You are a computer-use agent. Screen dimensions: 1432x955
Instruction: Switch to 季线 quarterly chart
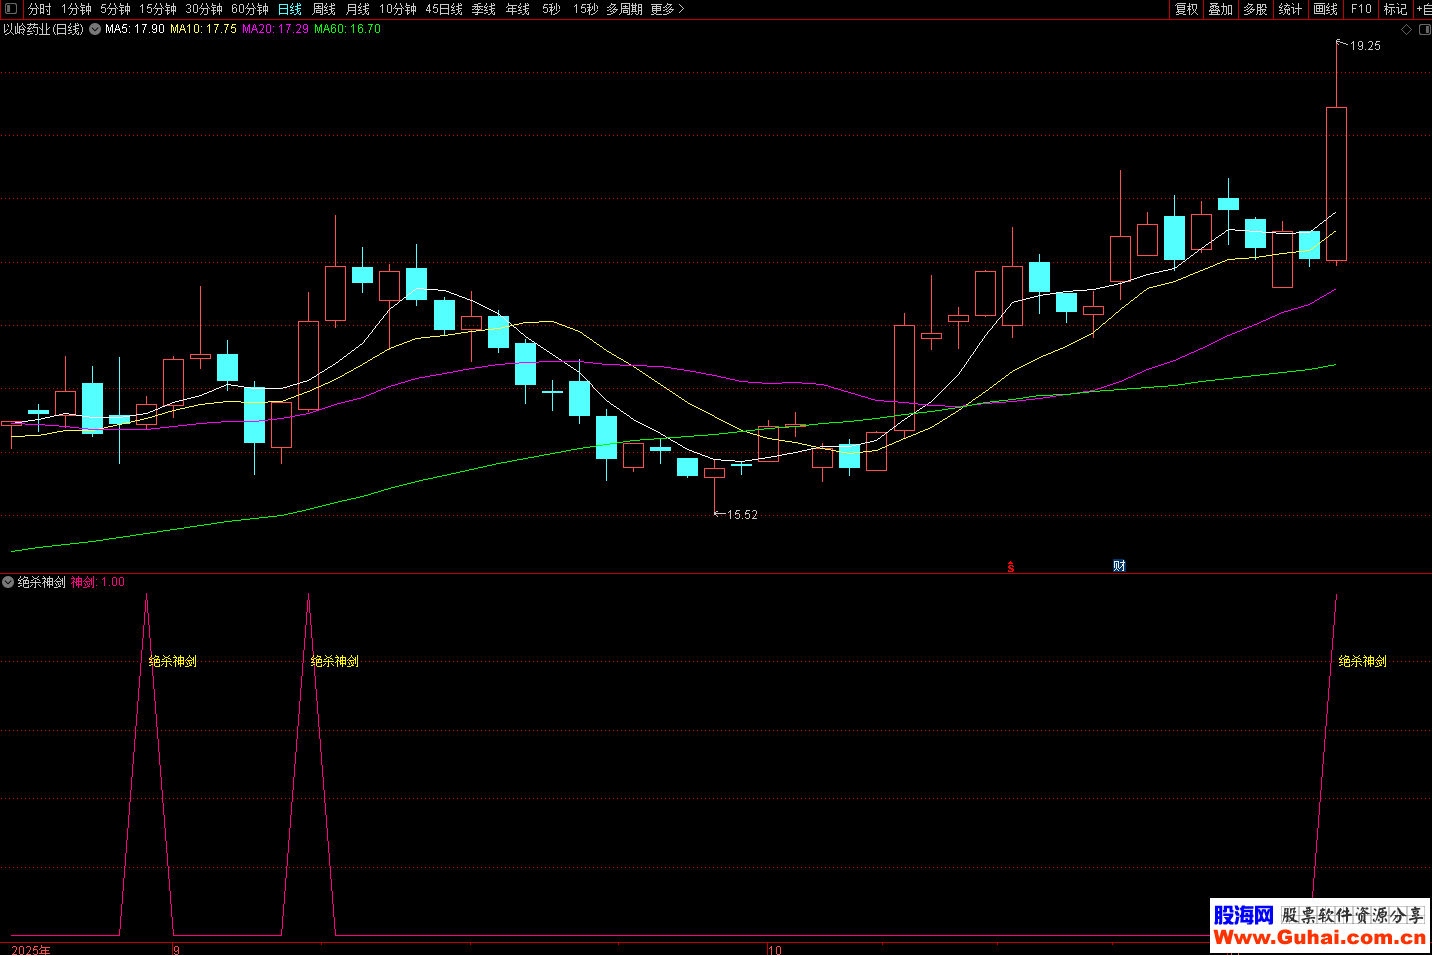point(484,9)
